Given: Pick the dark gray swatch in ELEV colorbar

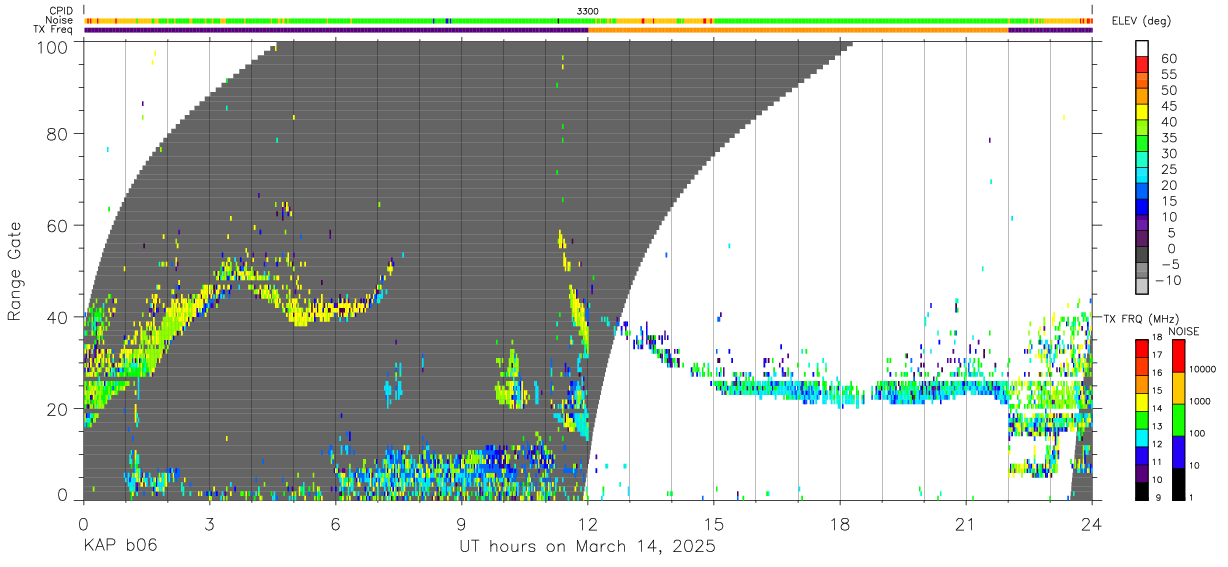Looking at the screenshot, I should pos(1142,254).
